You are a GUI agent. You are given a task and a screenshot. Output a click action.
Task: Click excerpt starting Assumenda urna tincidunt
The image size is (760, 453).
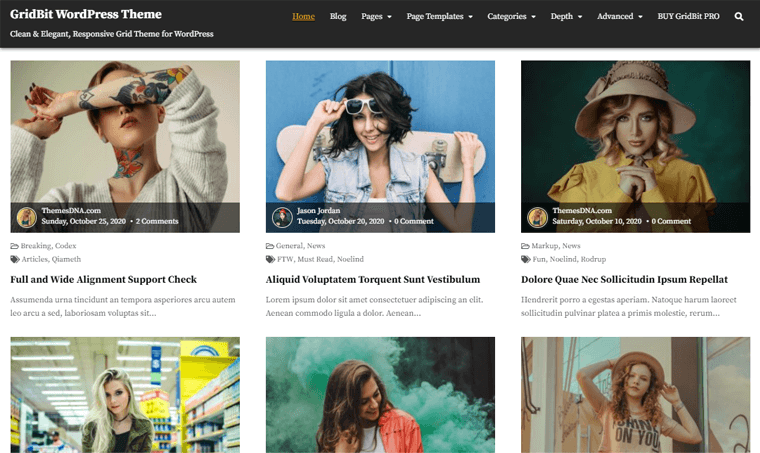coord(123,306)
